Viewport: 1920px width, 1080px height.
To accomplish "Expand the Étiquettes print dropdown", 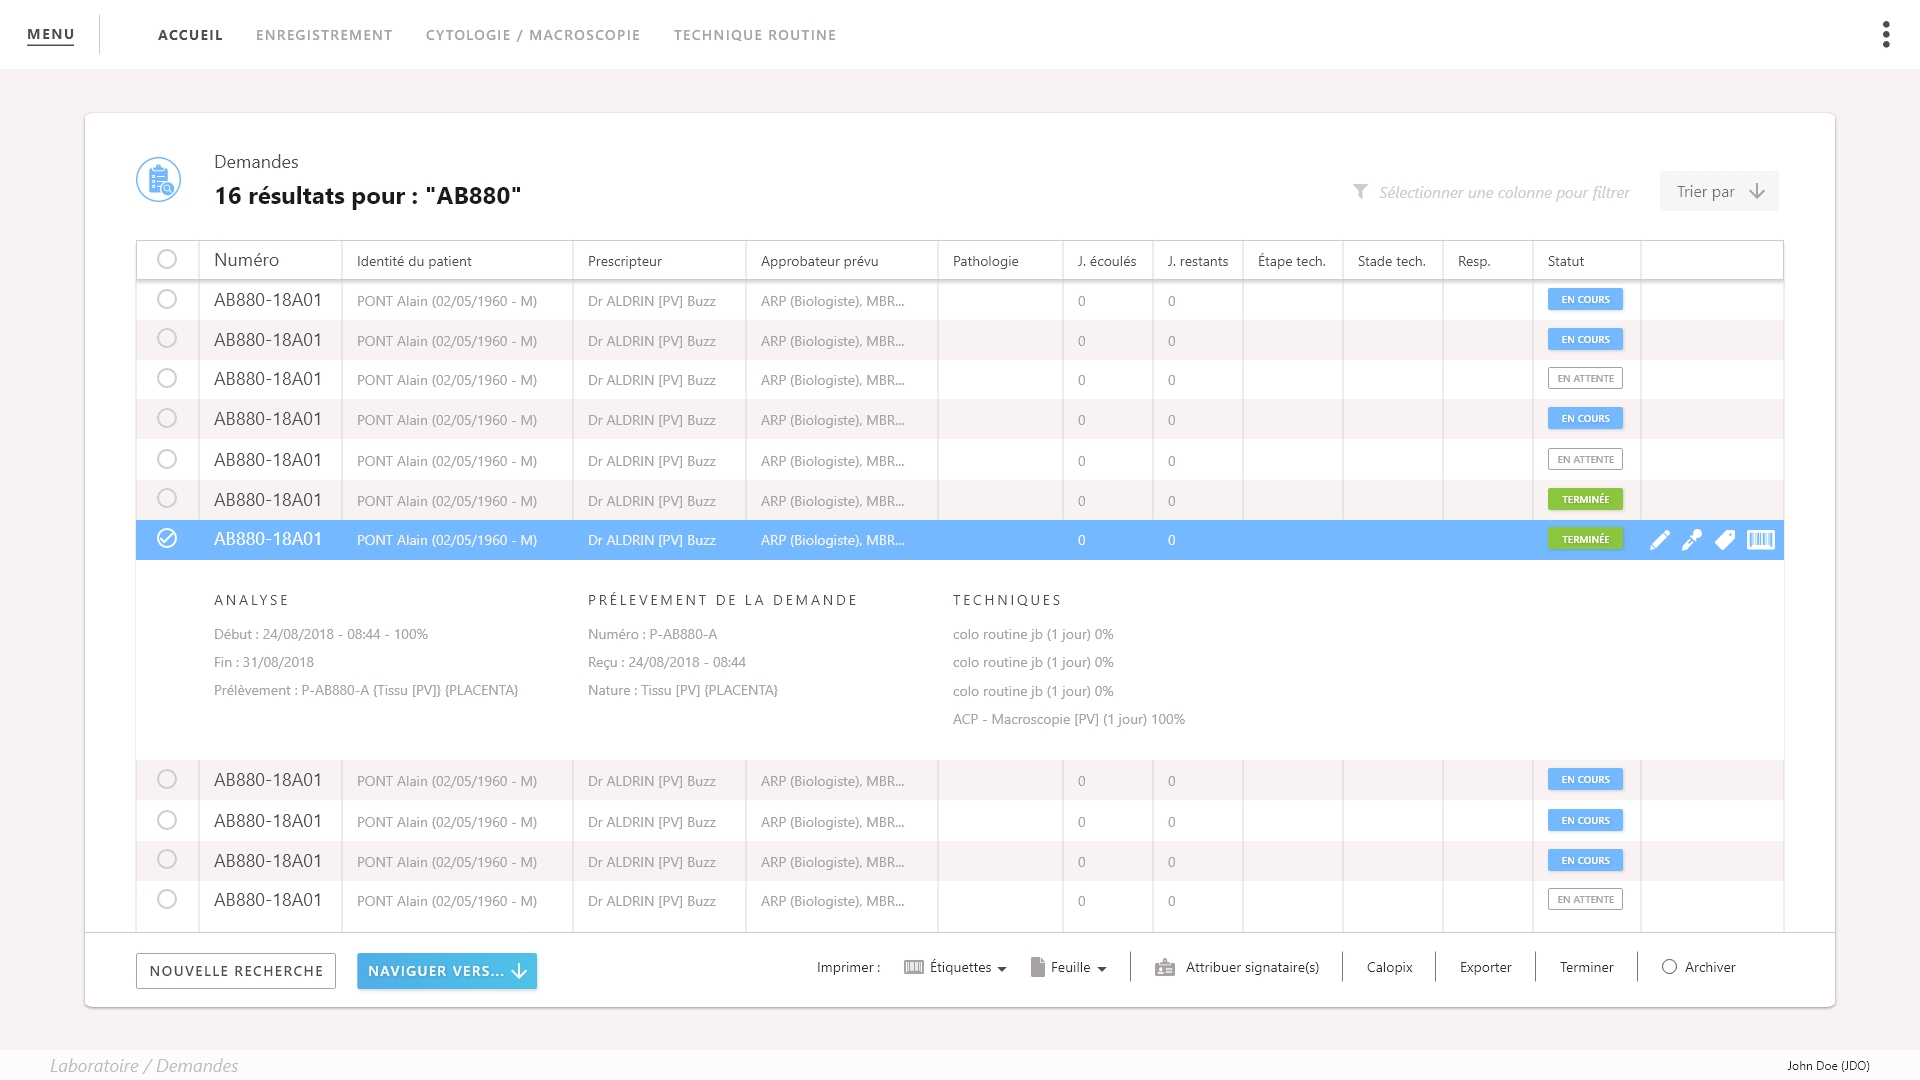I will 998,968.
